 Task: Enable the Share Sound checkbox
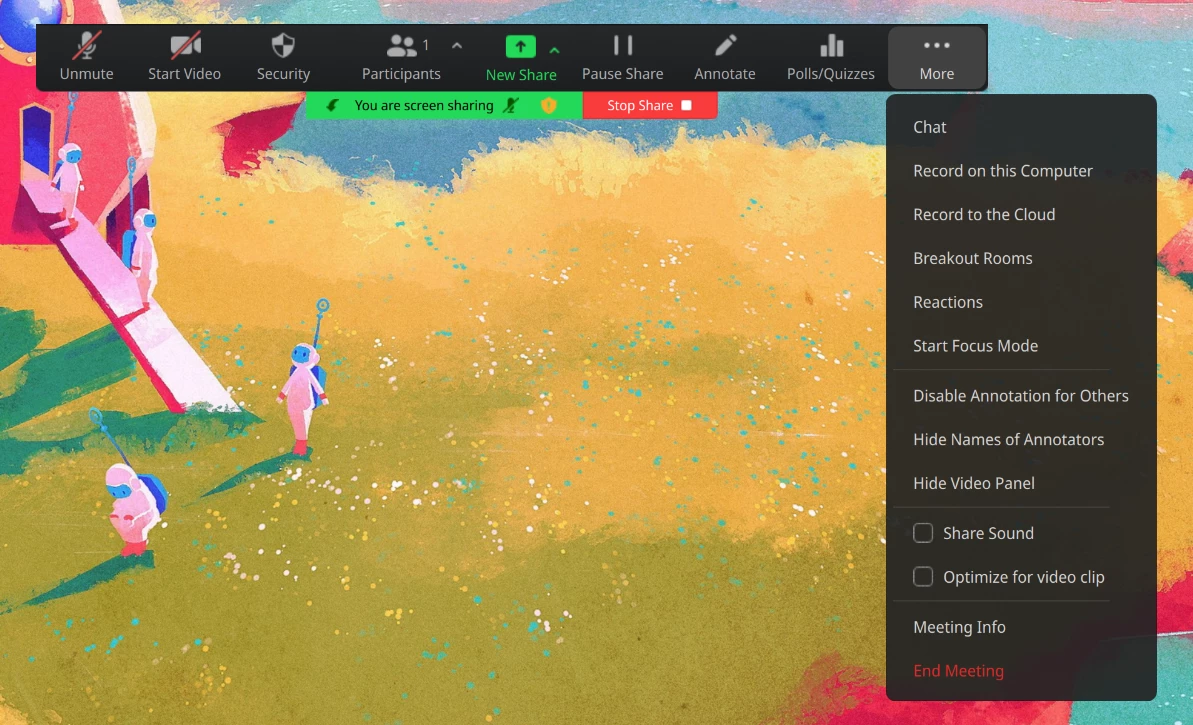click(923, 533)
